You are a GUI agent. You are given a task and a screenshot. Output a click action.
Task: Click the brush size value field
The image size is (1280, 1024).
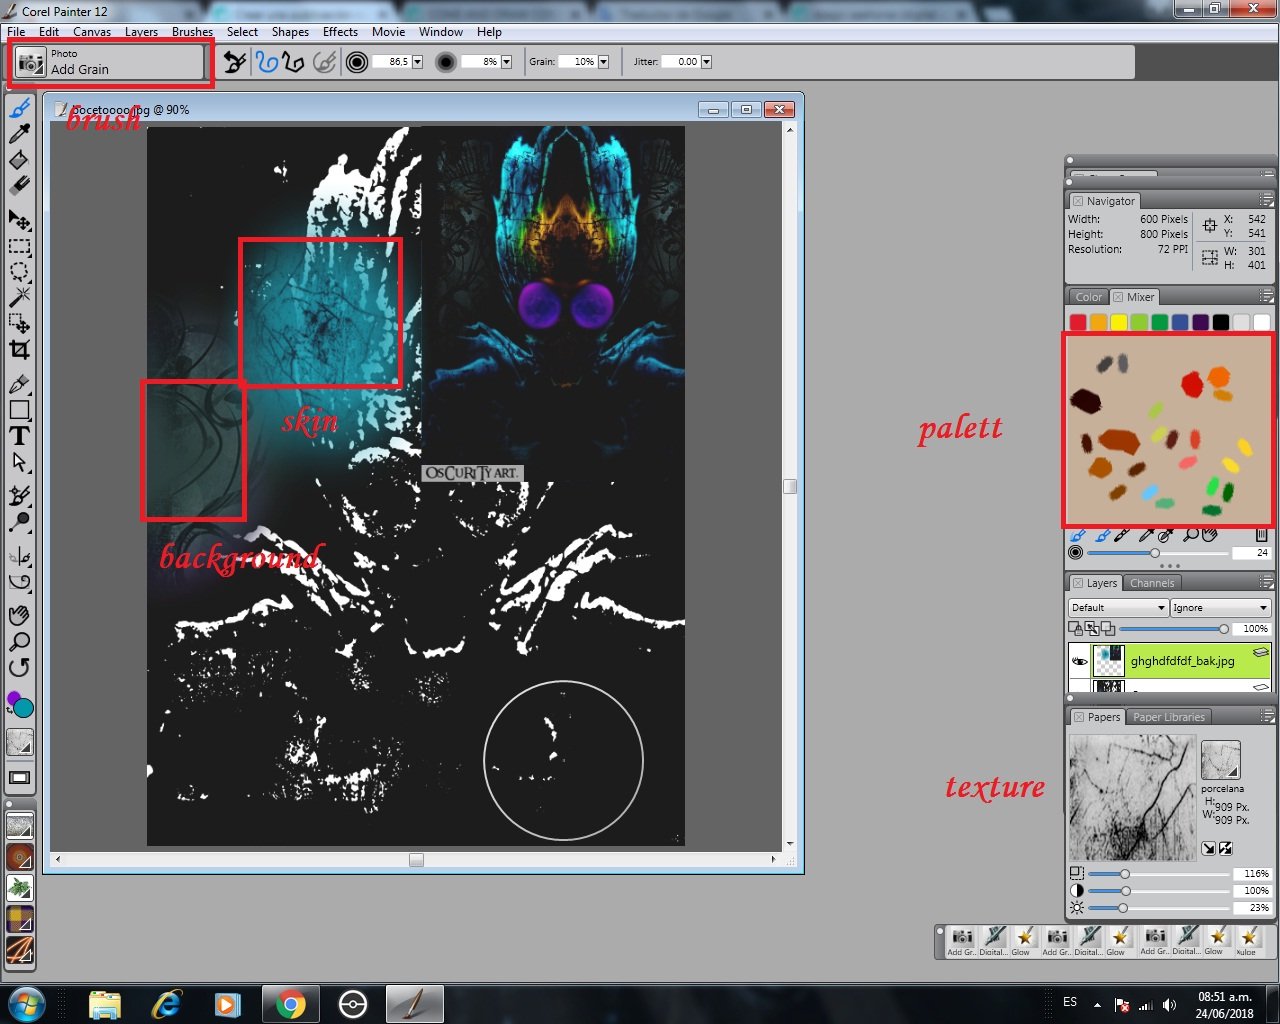tap(391, 62)
